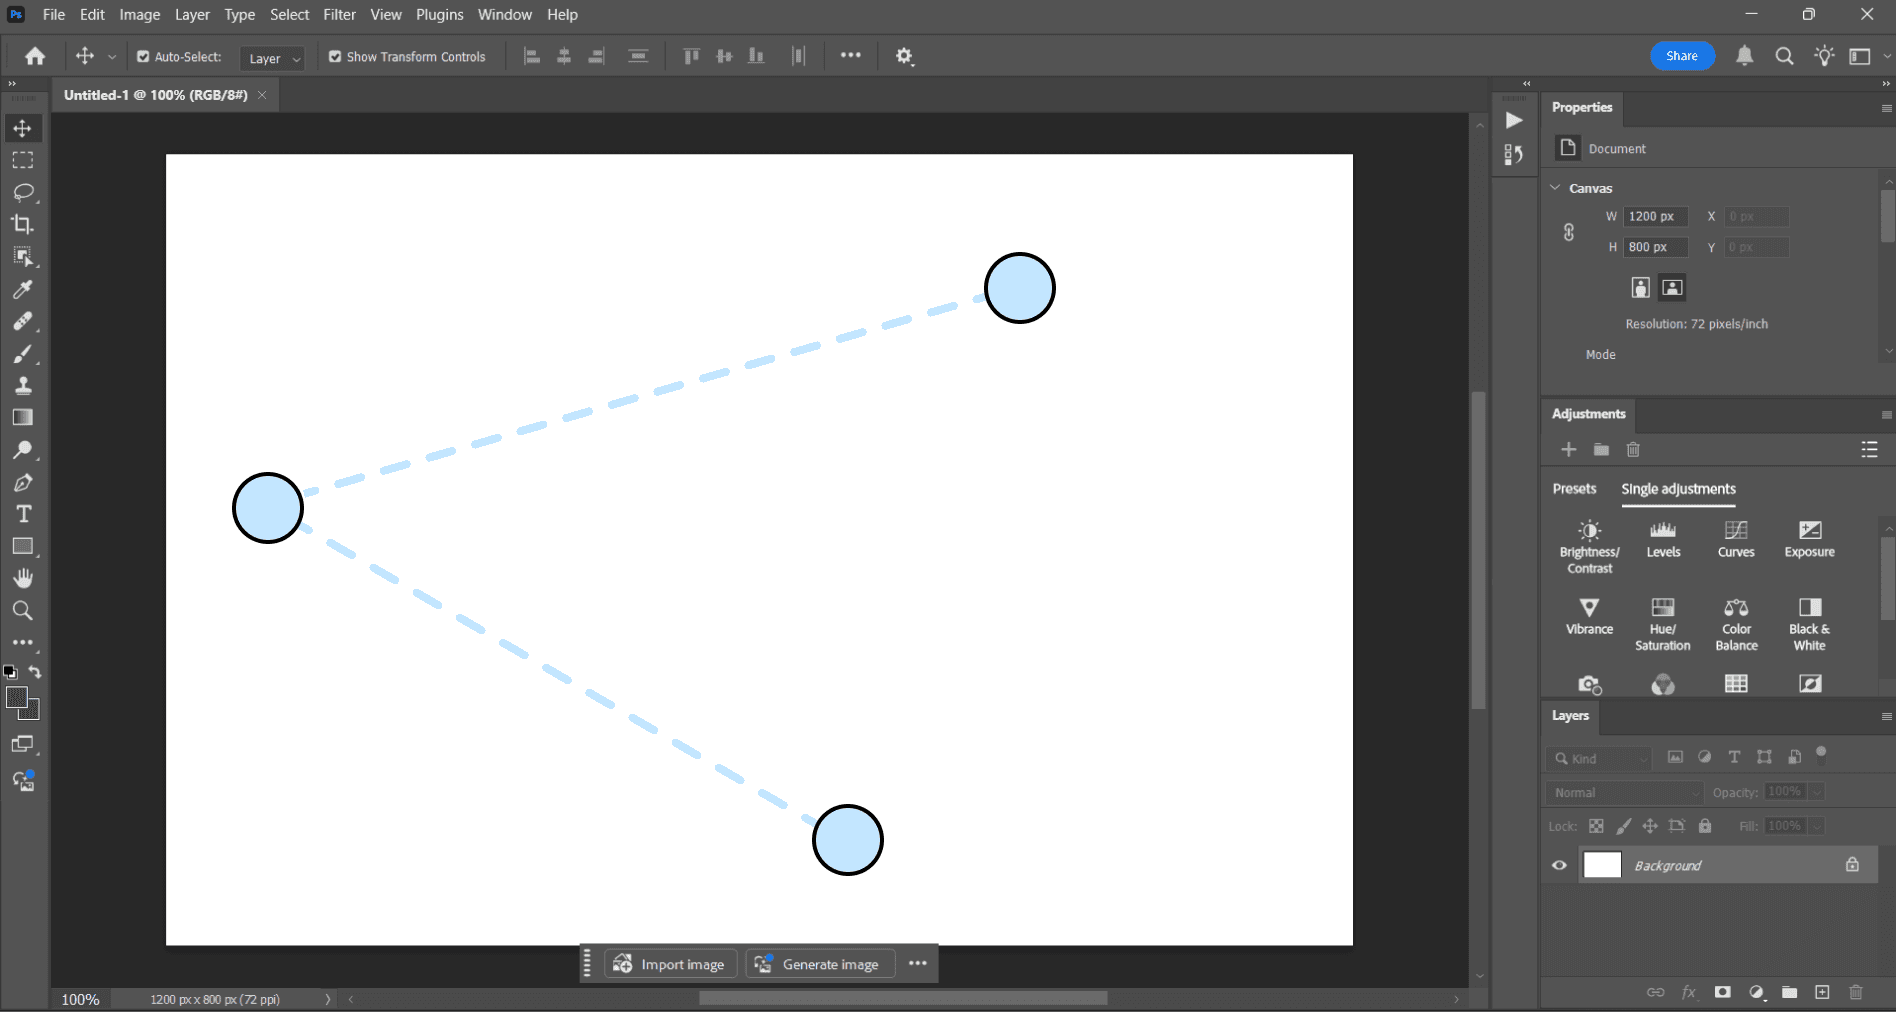
Task: Click the Import image button
Action: [670, 964]
